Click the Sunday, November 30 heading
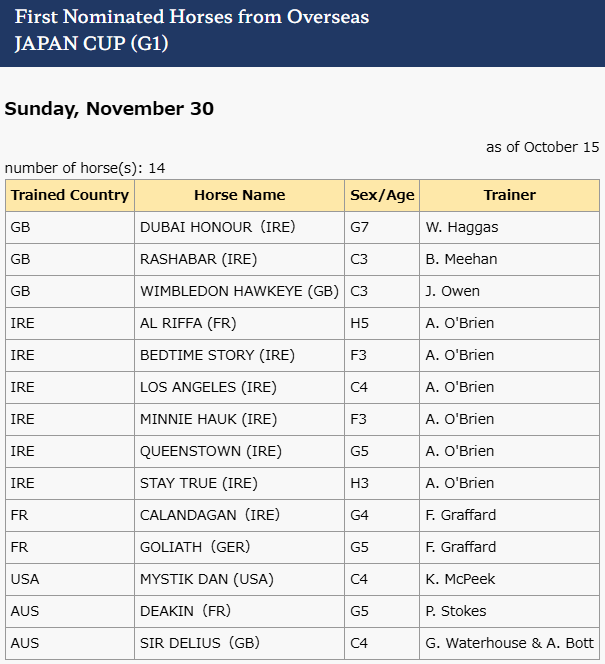 [109, 109]
